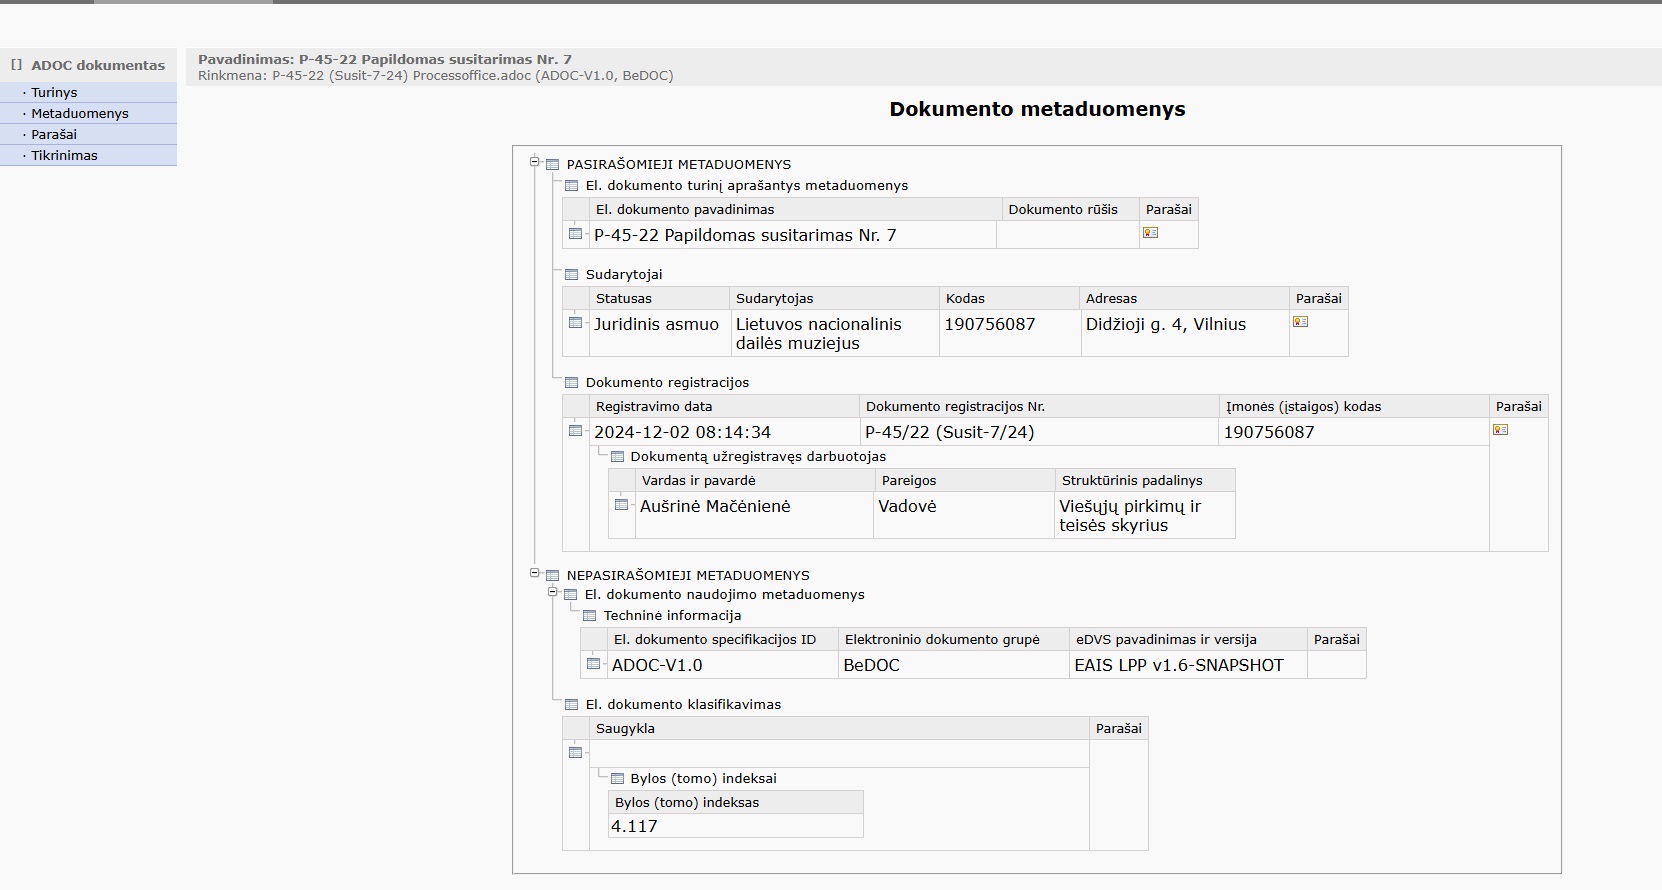Open the Parašai sidebar item
Viewport: 1662px width, 890px height.
tap(54, 134)
